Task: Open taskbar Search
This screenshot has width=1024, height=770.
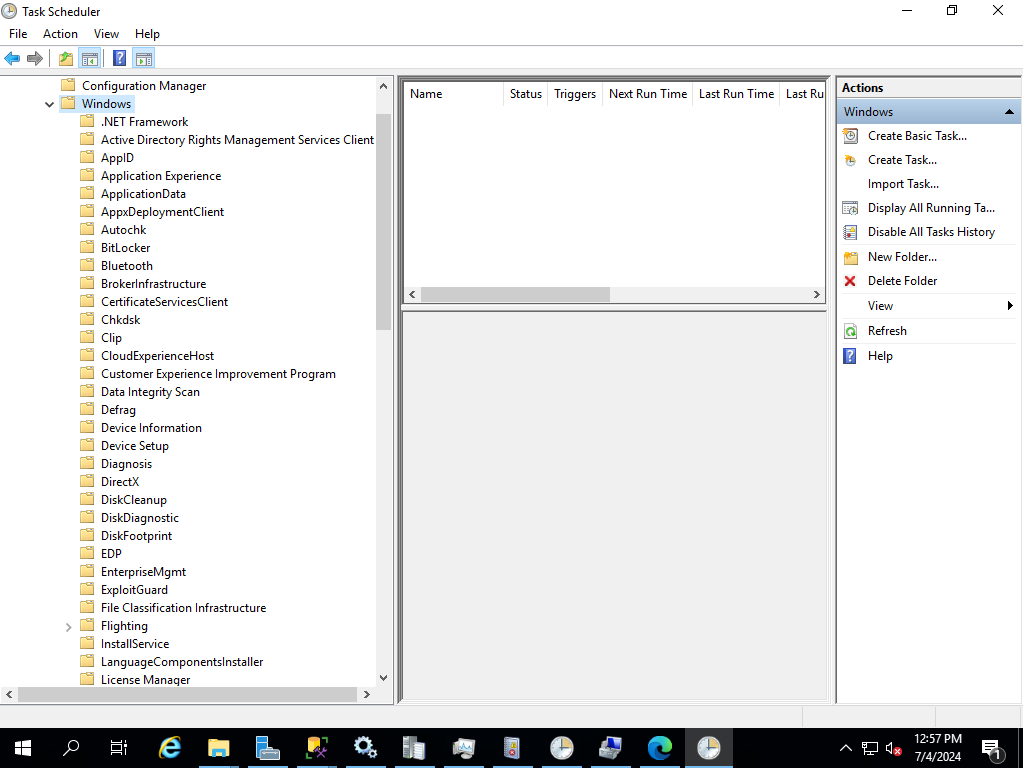Action: tap(71, 748)
